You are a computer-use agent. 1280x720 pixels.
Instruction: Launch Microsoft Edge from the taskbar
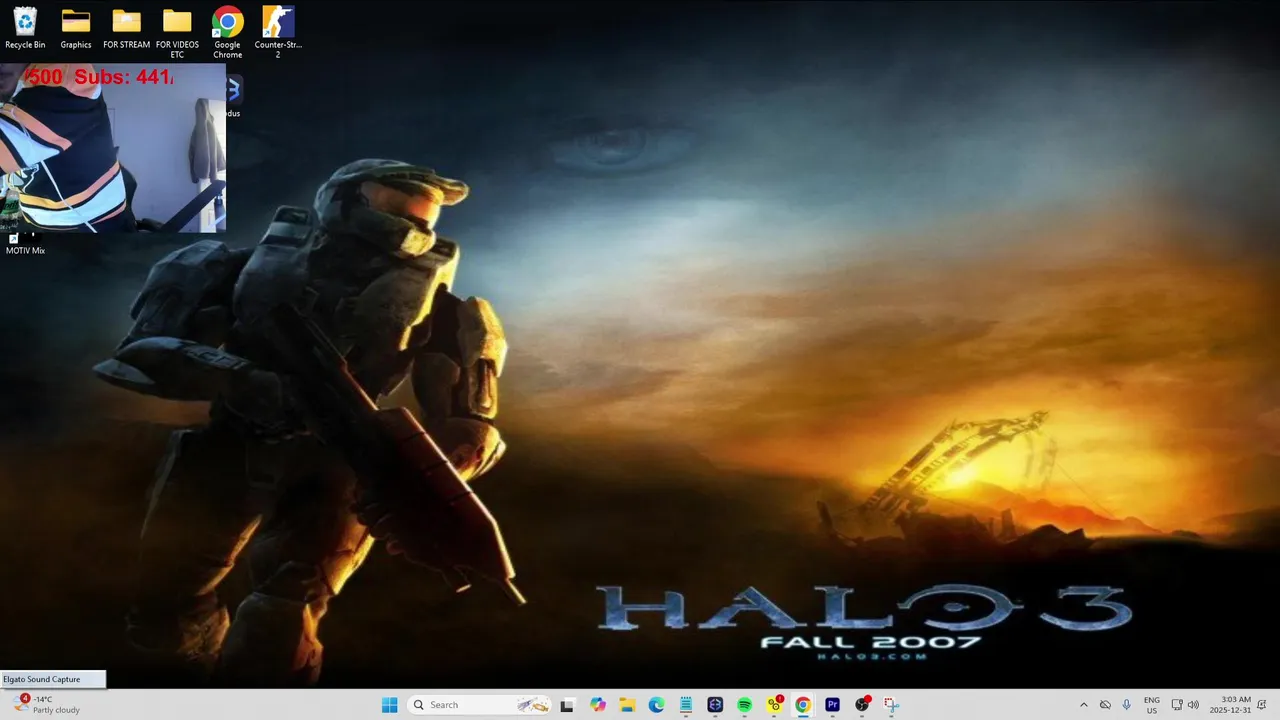[x=656, y=705]
